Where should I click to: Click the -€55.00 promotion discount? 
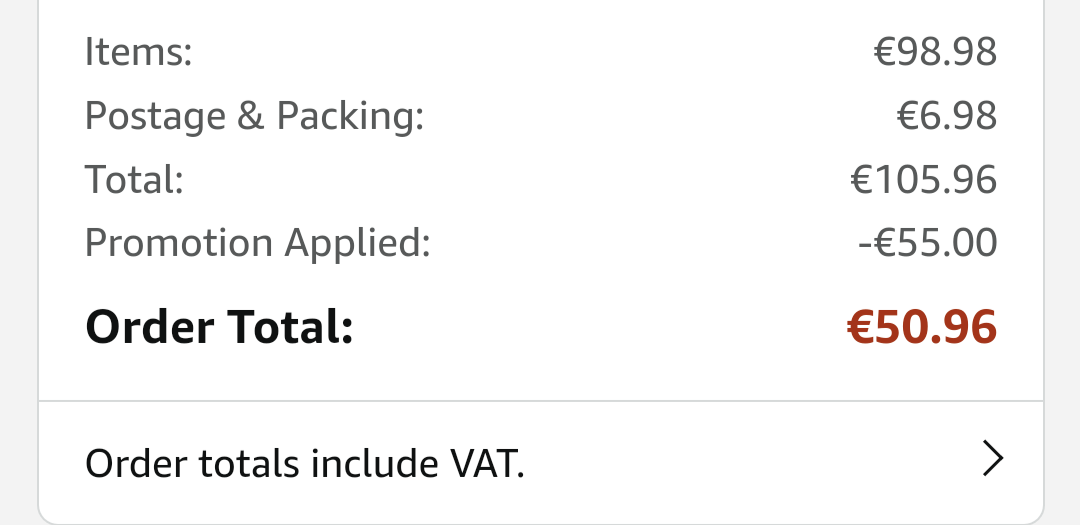(928, 243)
